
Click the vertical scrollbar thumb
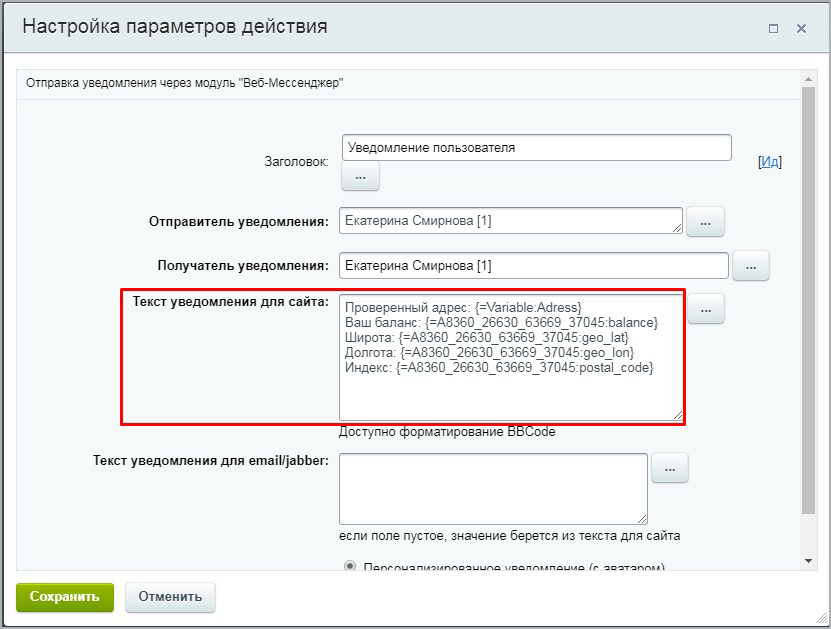pos(809,300)
